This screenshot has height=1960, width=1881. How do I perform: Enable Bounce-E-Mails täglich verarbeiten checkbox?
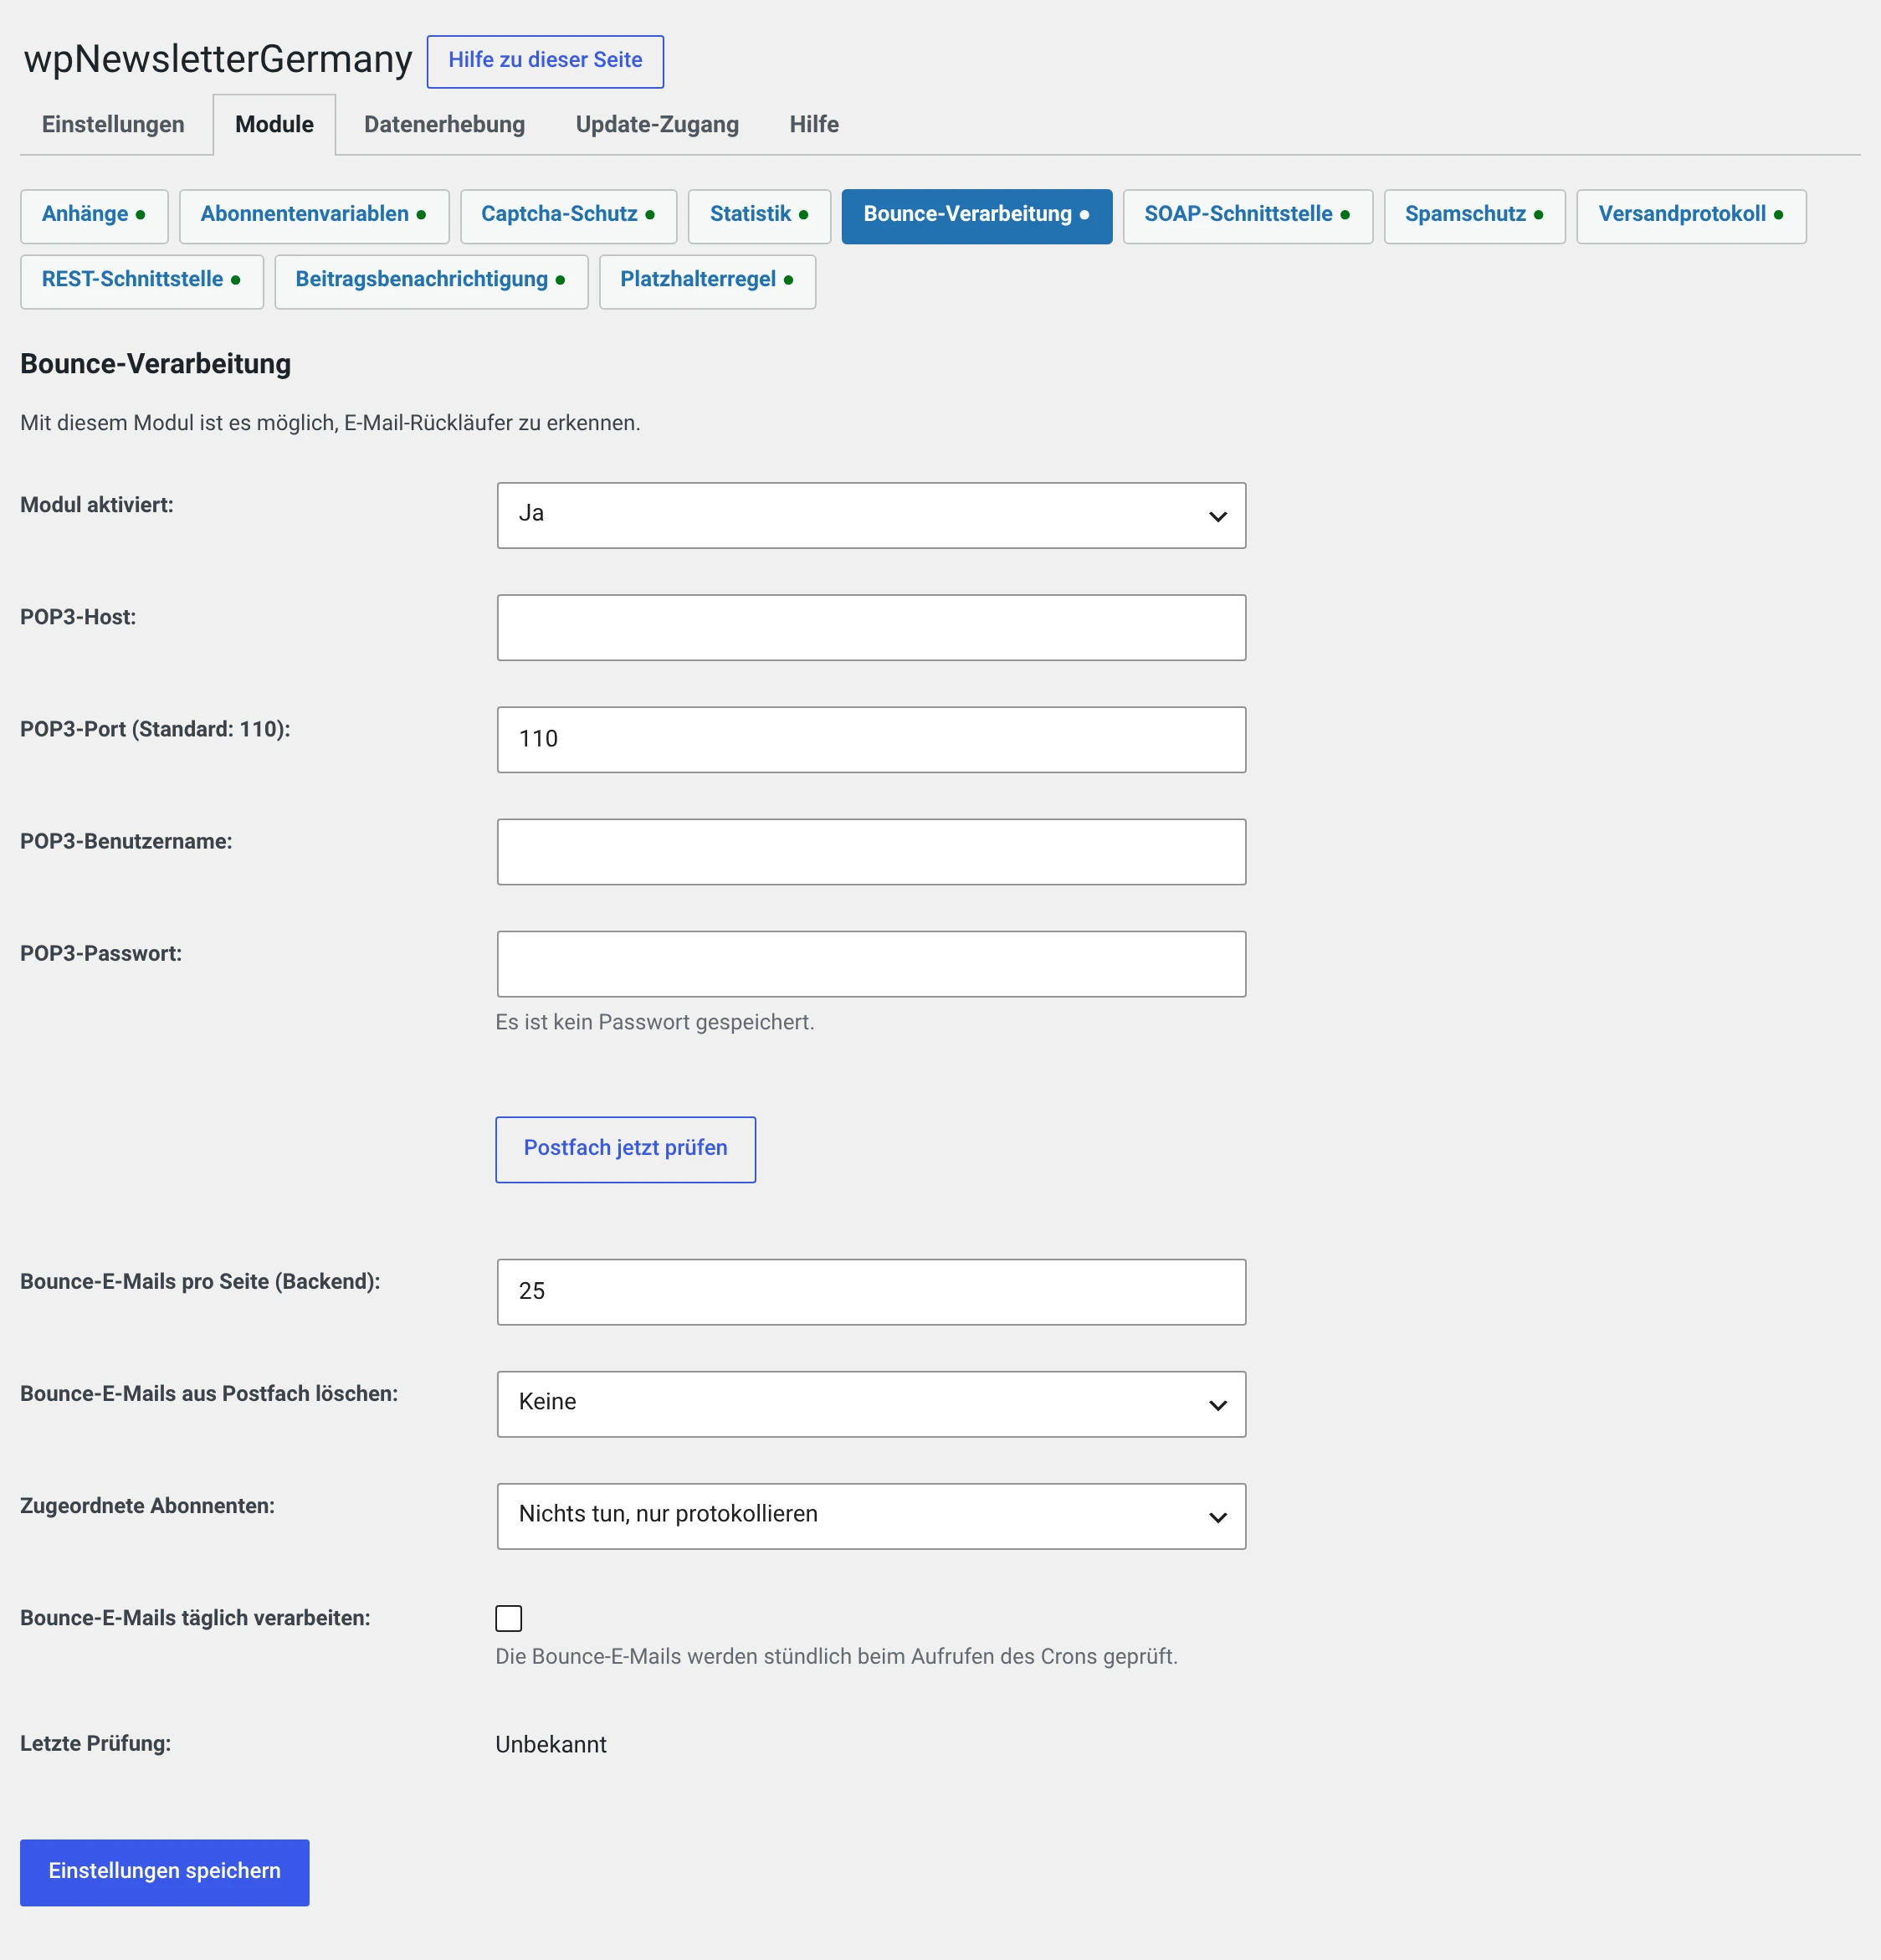[x=509, y=1617]
